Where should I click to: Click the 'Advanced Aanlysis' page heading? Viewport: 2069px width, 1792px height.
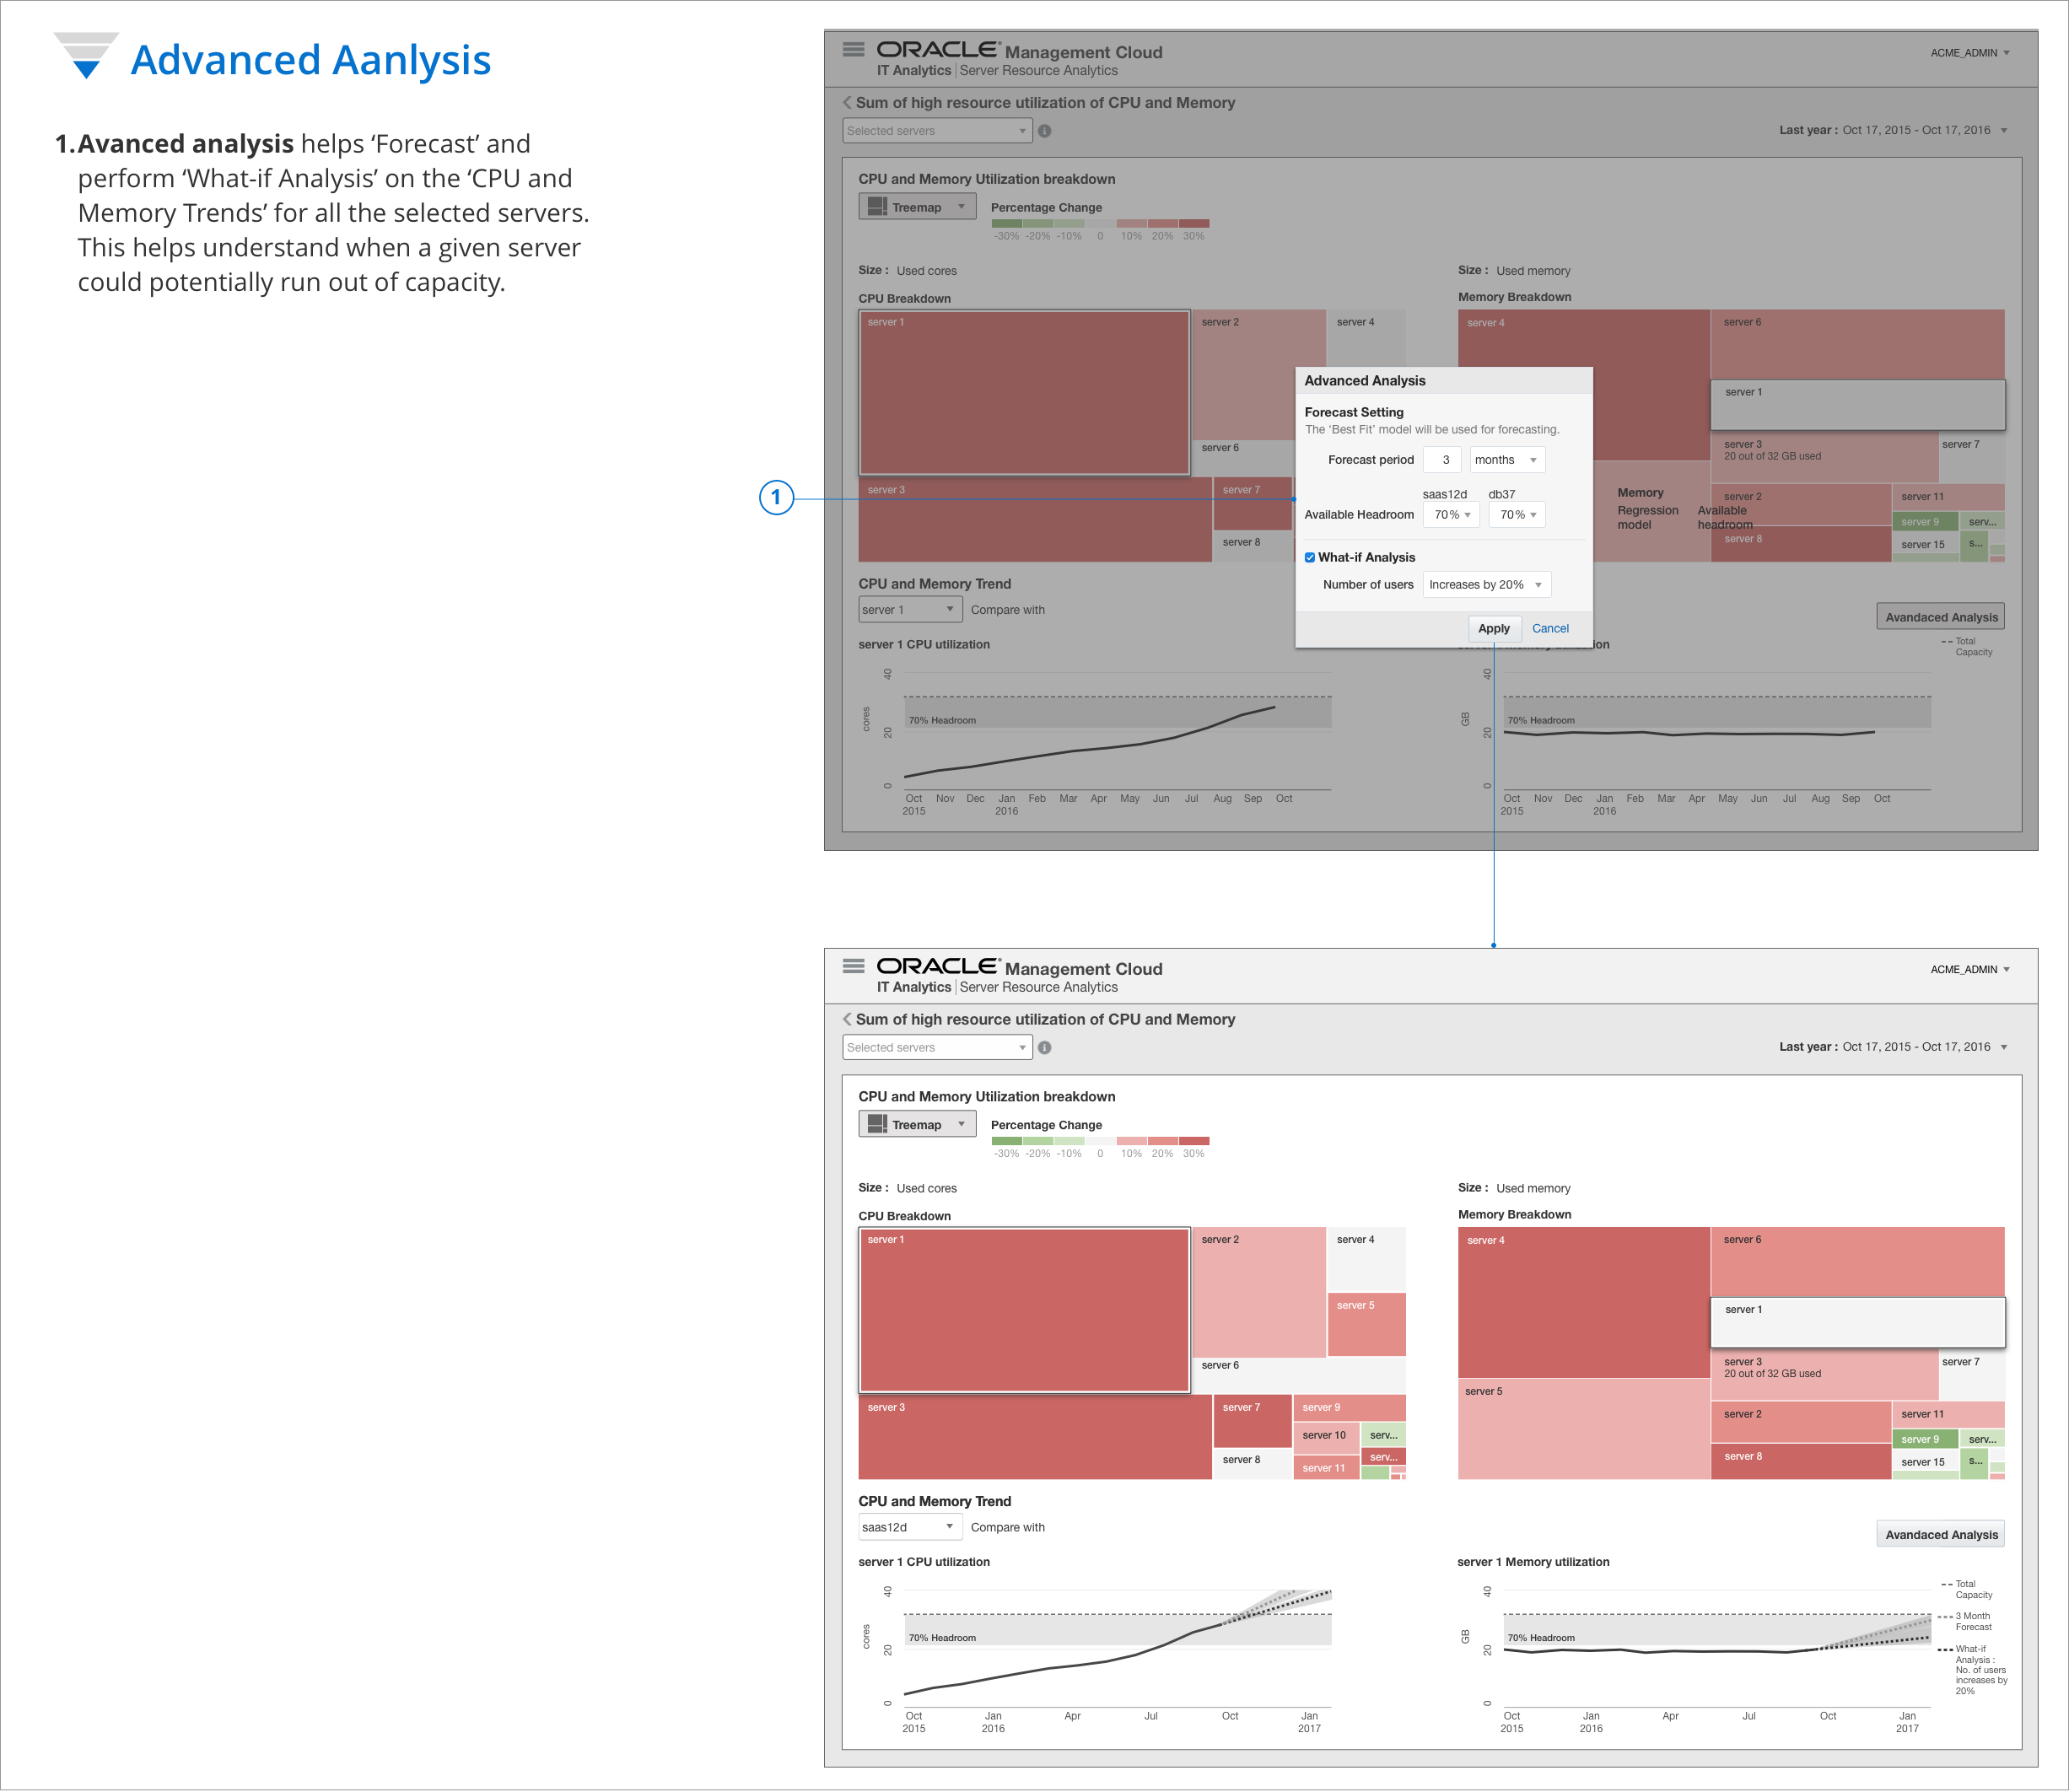tap(310, 60)
